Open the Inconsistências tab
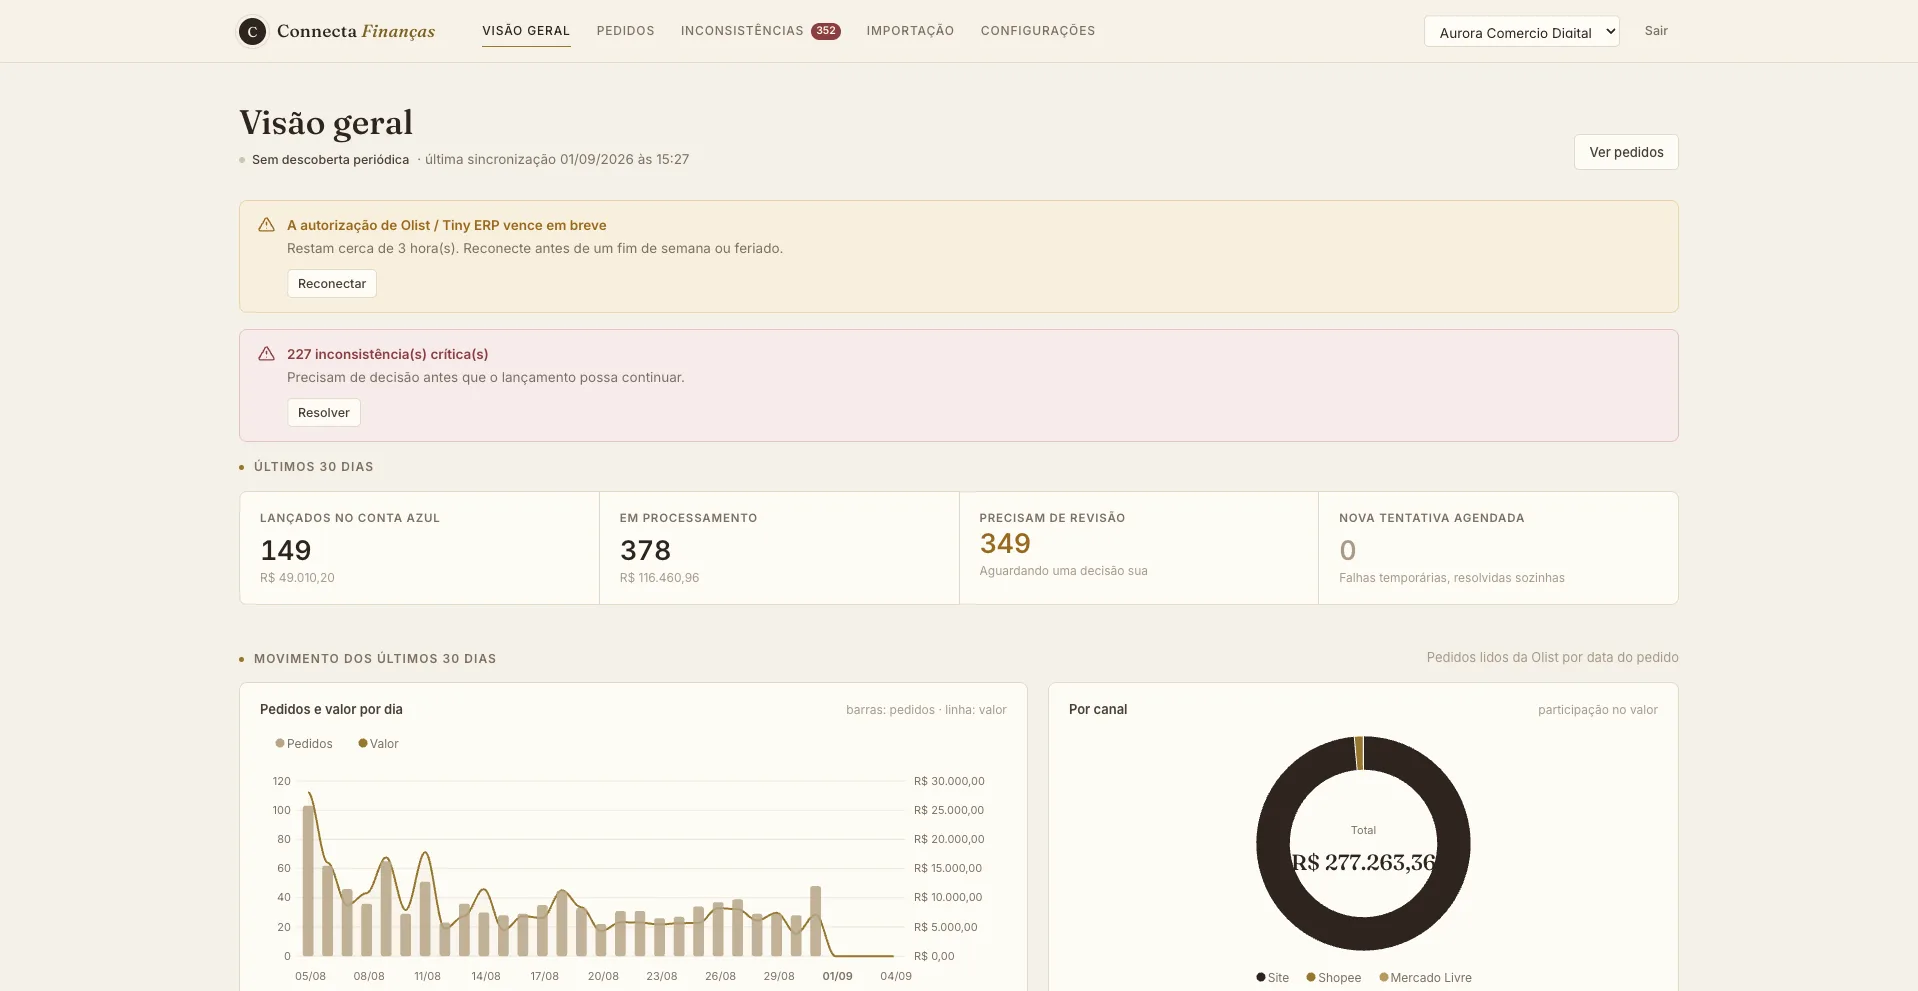Viewport: 1918px width, 991px height. point(742,31)
